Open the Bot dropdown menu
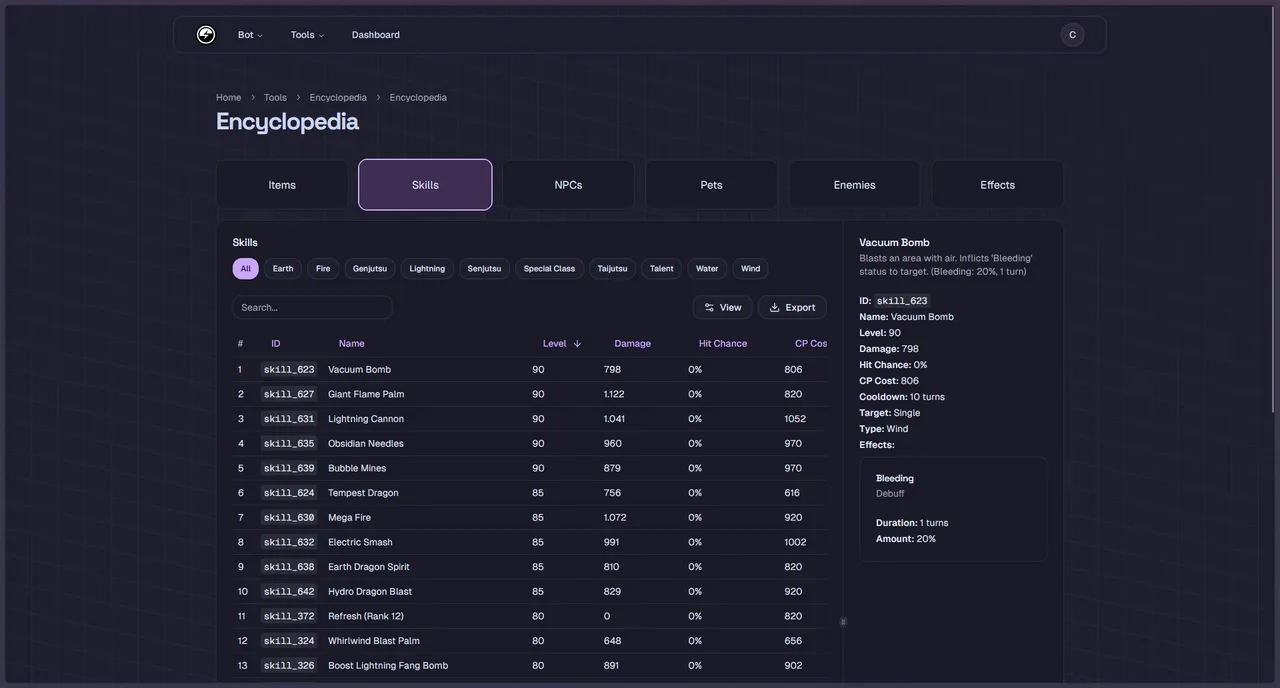 coord(250,35)
